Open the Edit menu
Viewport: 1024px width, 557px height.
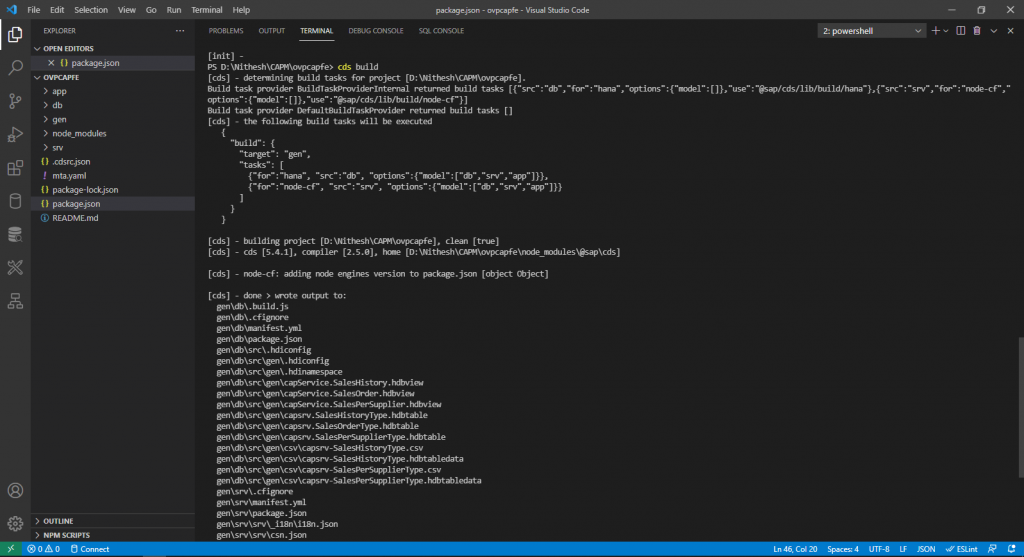tap(57, 10)
